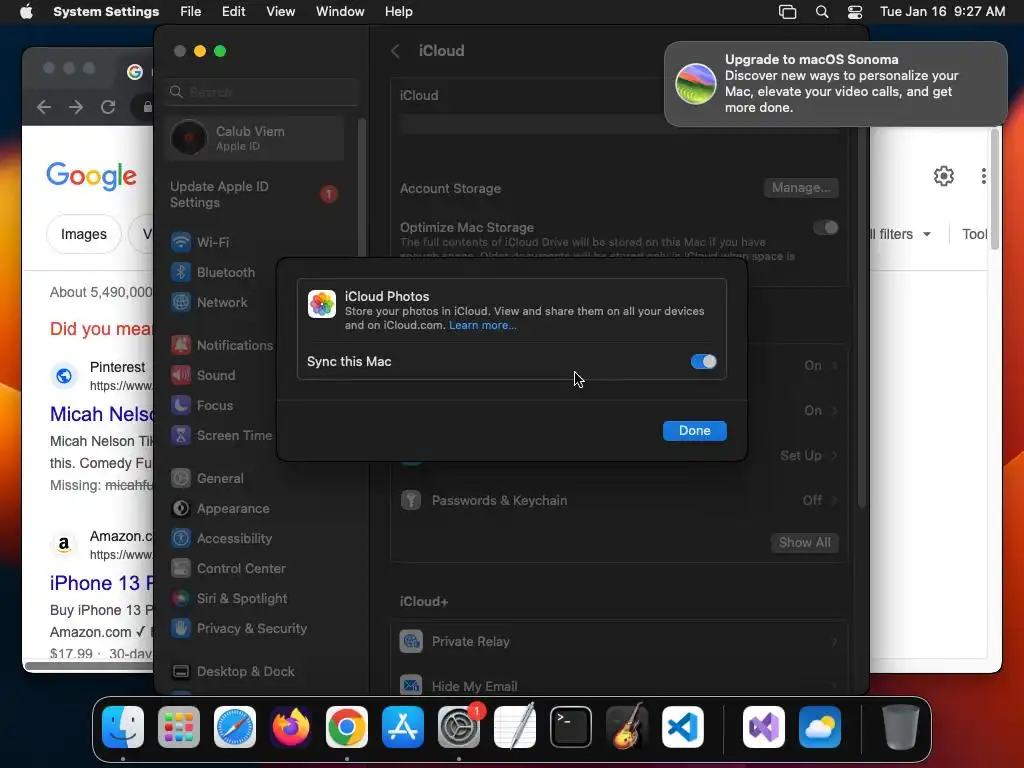Open Launchpad from the Dock
The height and width of the screenshot is (768, 1024).
pos(179,727)
